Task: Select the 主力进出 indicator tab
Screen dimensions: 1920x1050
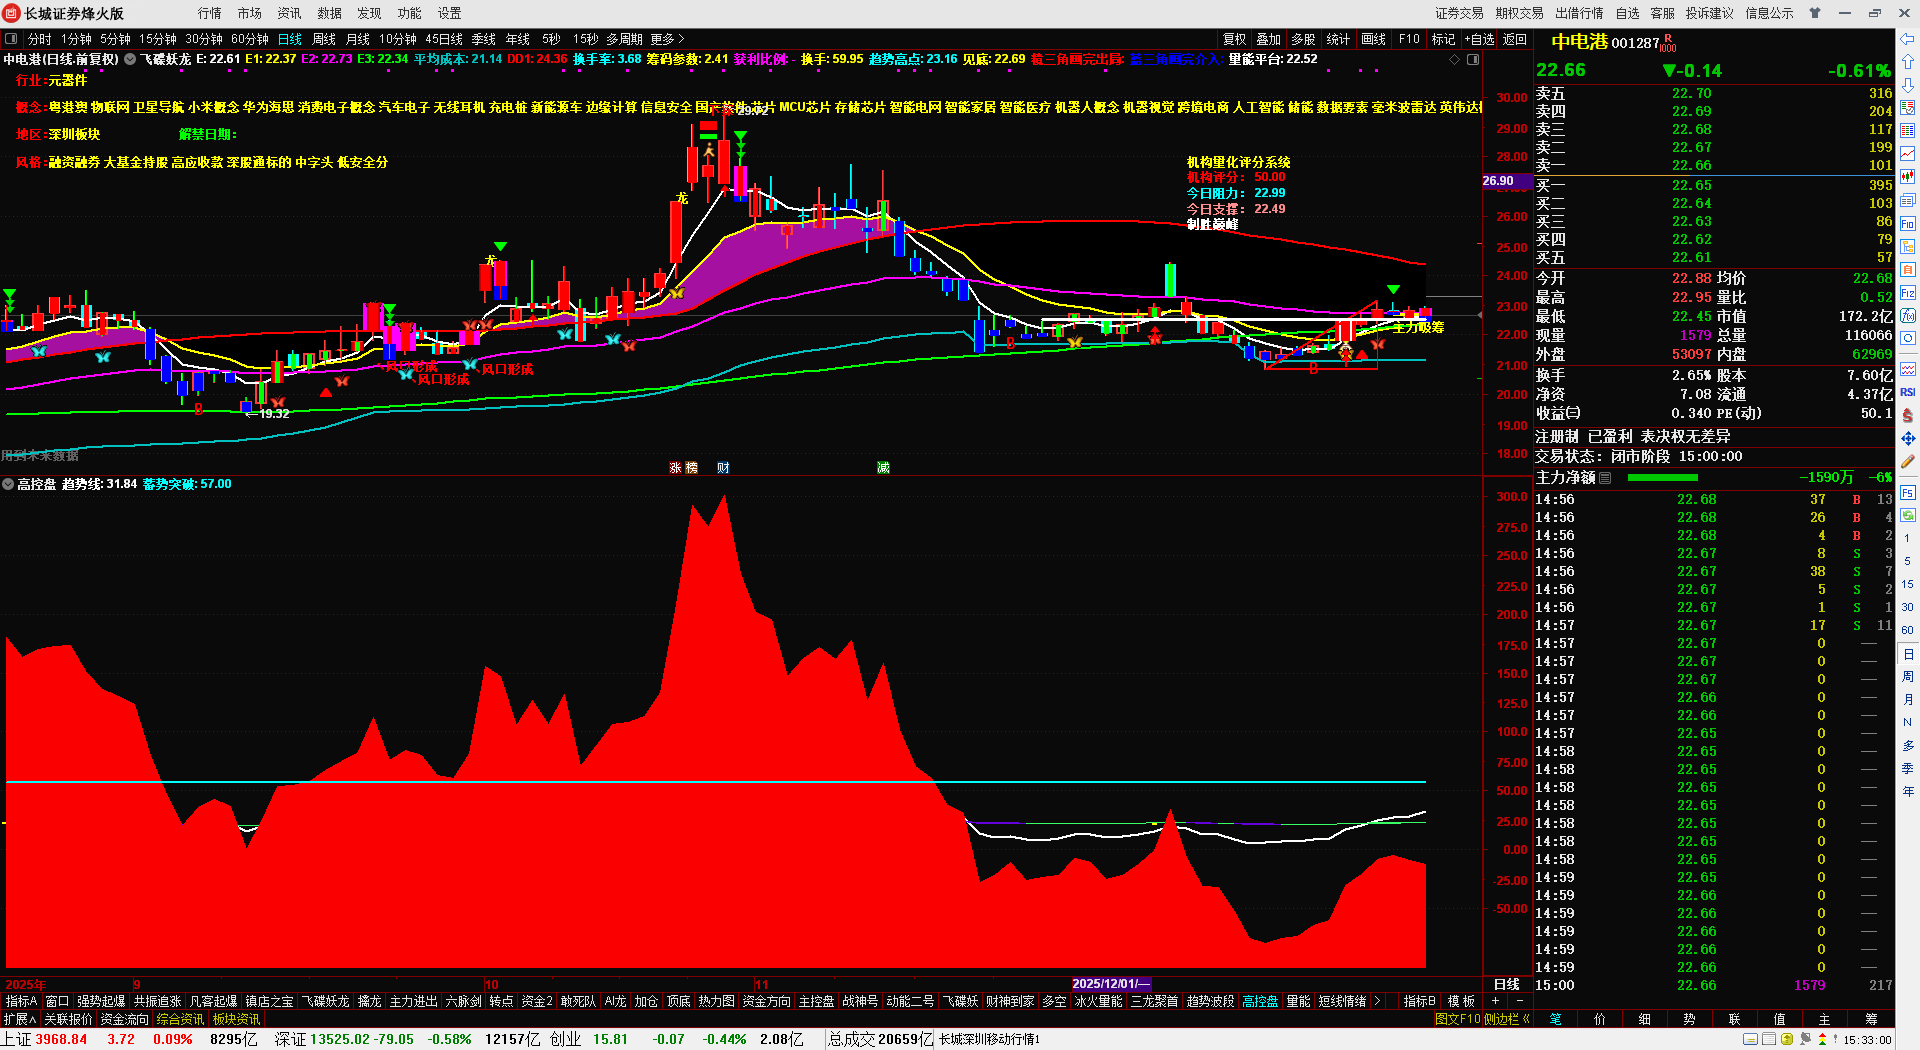Action: [413, 1001]
